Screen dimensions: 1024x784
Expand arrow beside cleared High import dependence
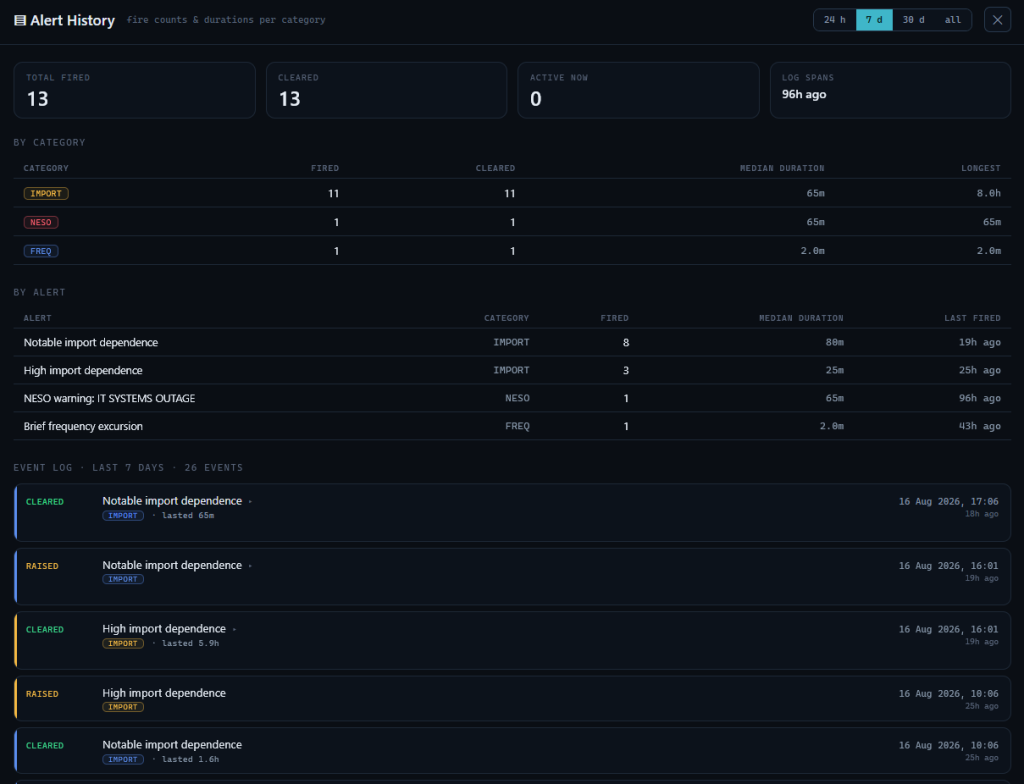point(234,630)
